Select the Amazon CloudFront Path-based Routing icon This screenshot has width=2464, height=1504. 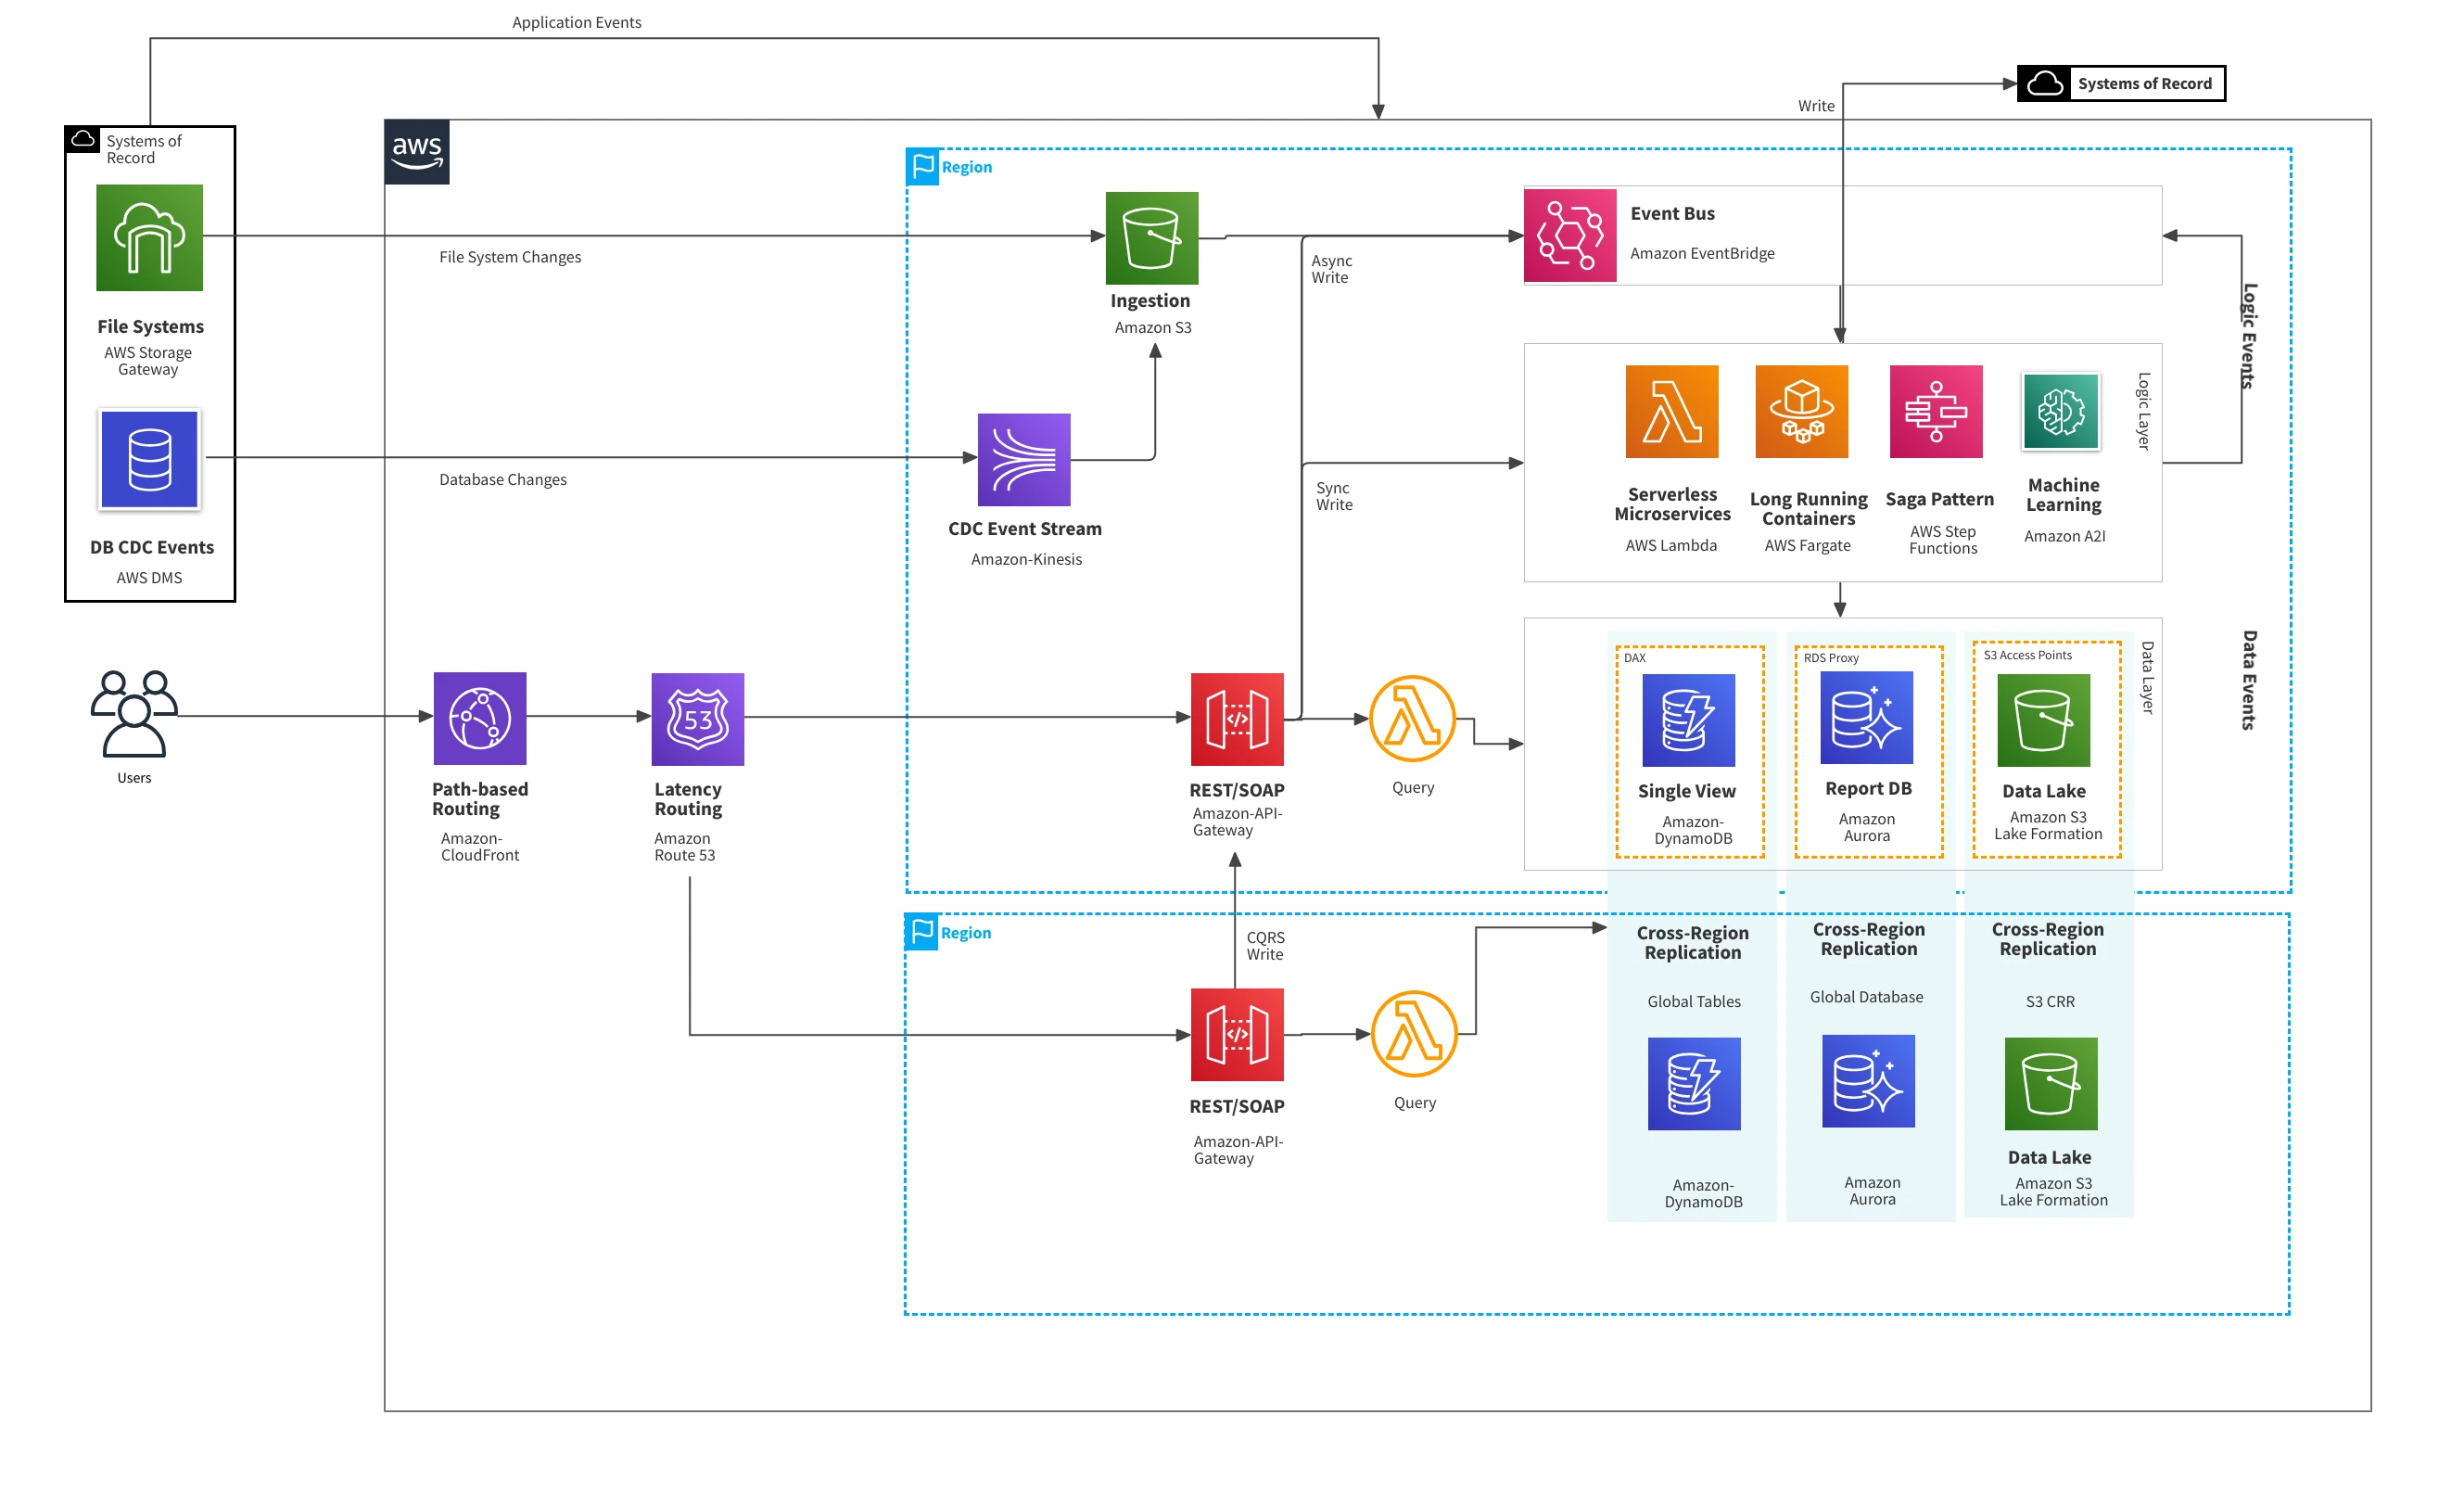479,718
